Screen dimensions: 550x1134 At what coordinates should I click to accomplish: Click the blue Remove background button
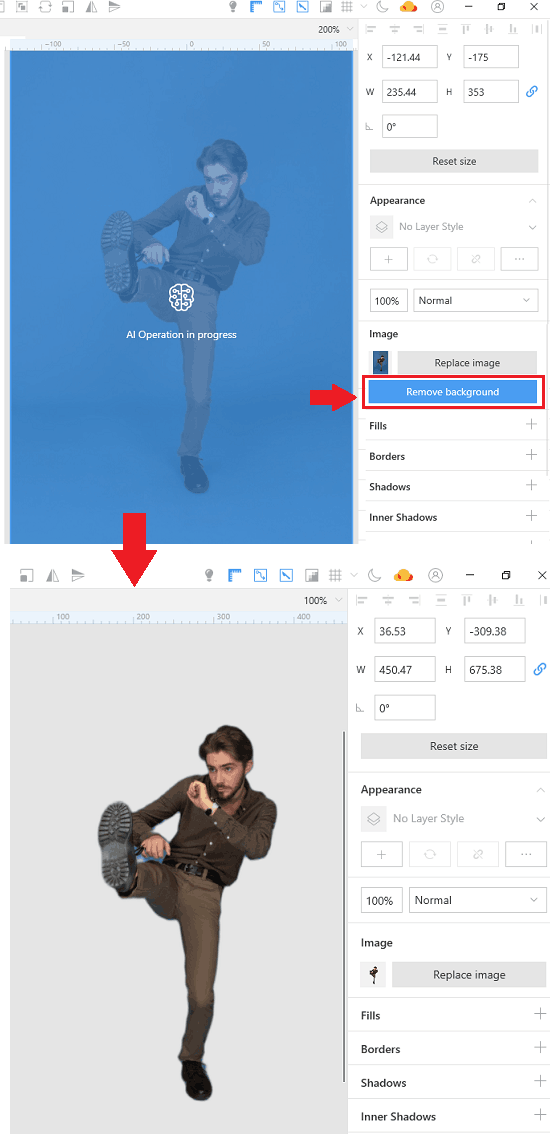point(452,392)
